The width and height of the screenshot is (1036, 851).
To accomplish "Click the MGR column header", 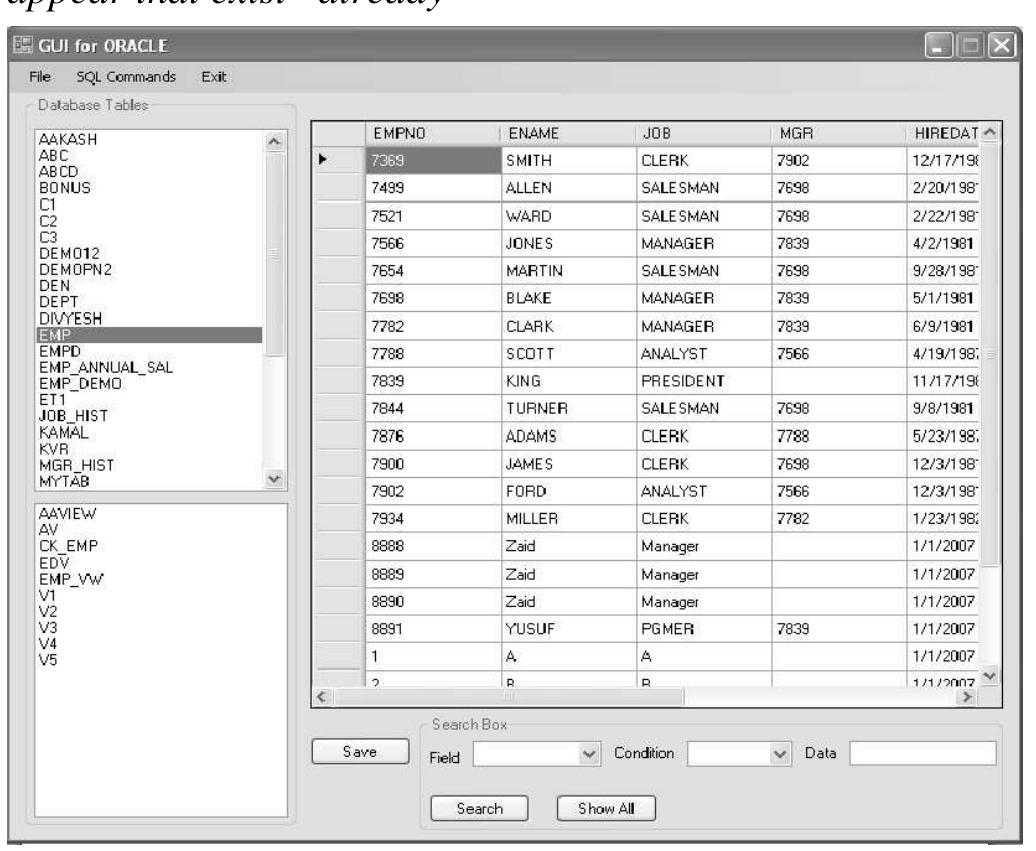I will 839,133.
